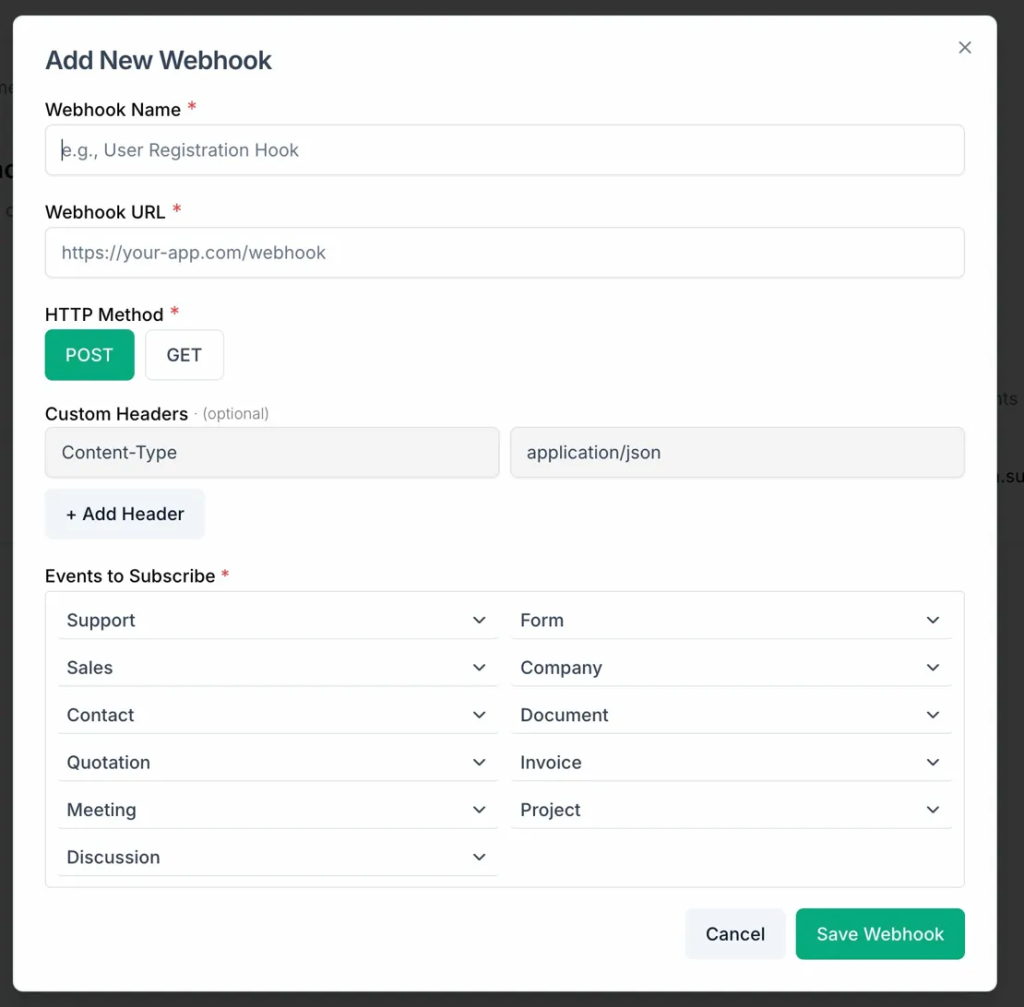Expand the Document events chevron arrow
This screenshot has height=1007, width=1024.
[x=932, y=715]
